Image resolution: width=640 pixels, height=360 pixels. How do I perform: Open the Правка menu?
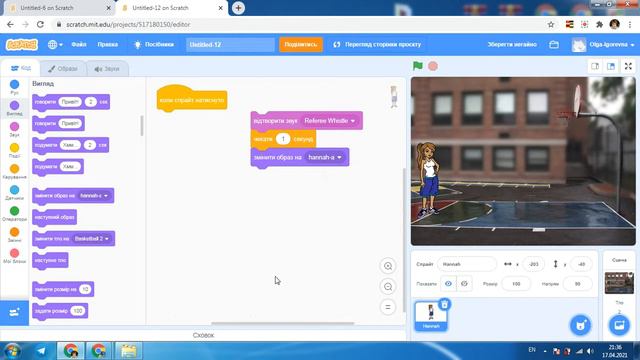[x=108, y=44]
